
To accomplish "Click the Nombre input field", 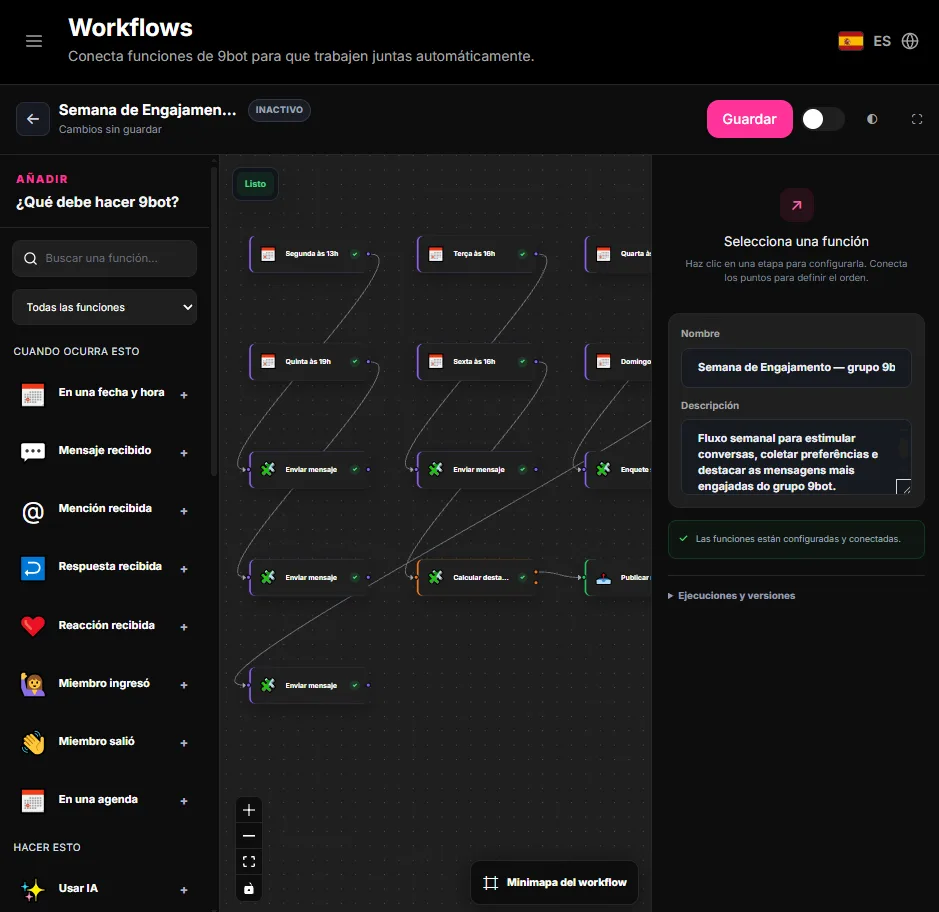I will tap(796, 367).
